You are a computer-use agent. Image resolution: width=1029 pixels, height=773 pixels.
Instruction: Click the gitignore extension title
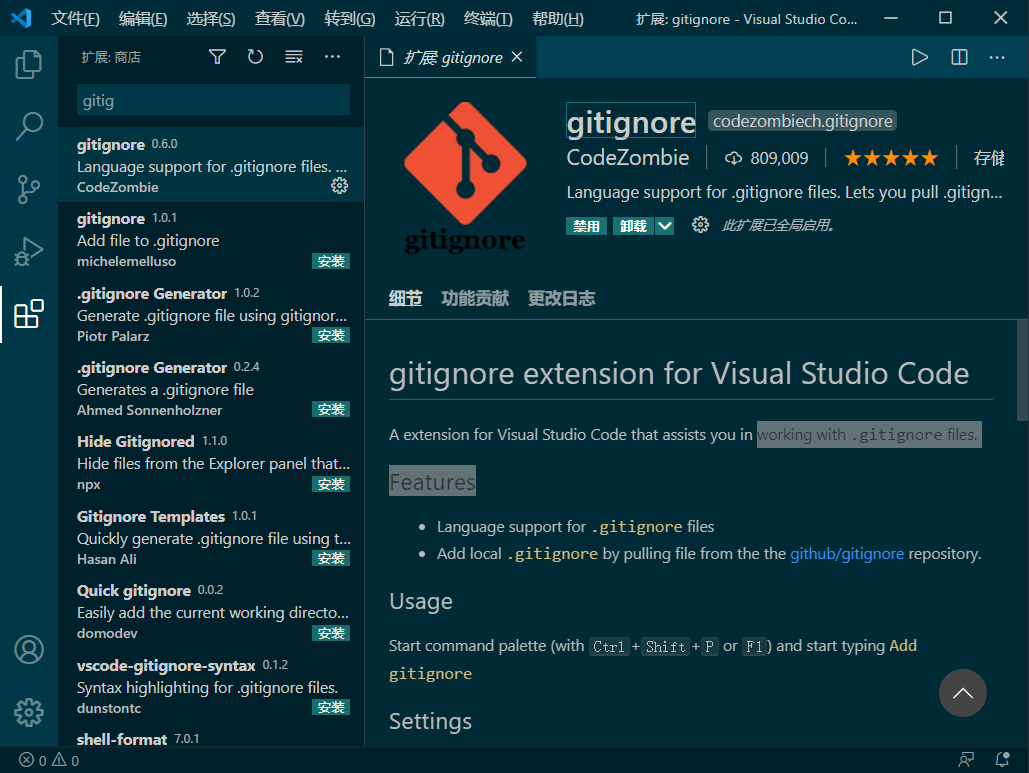tap(631, 122)
